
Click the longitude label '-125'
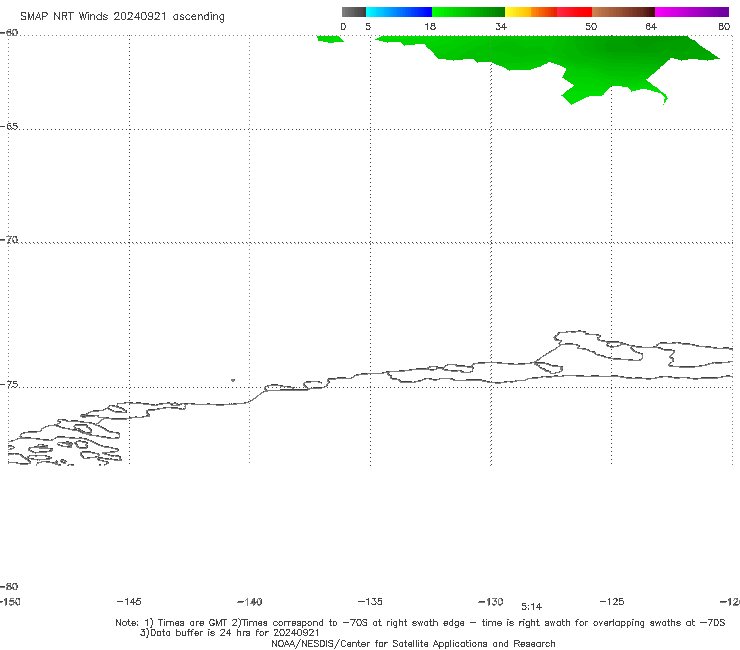612,602
